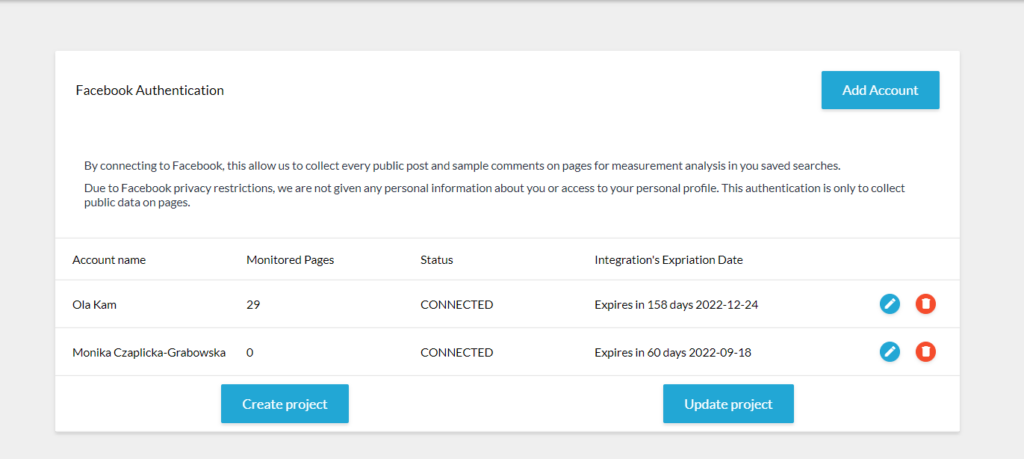This screenshot has width=1024, height=459.
Task: Click the 0 monitored pages value
Action: click(249, 353)
